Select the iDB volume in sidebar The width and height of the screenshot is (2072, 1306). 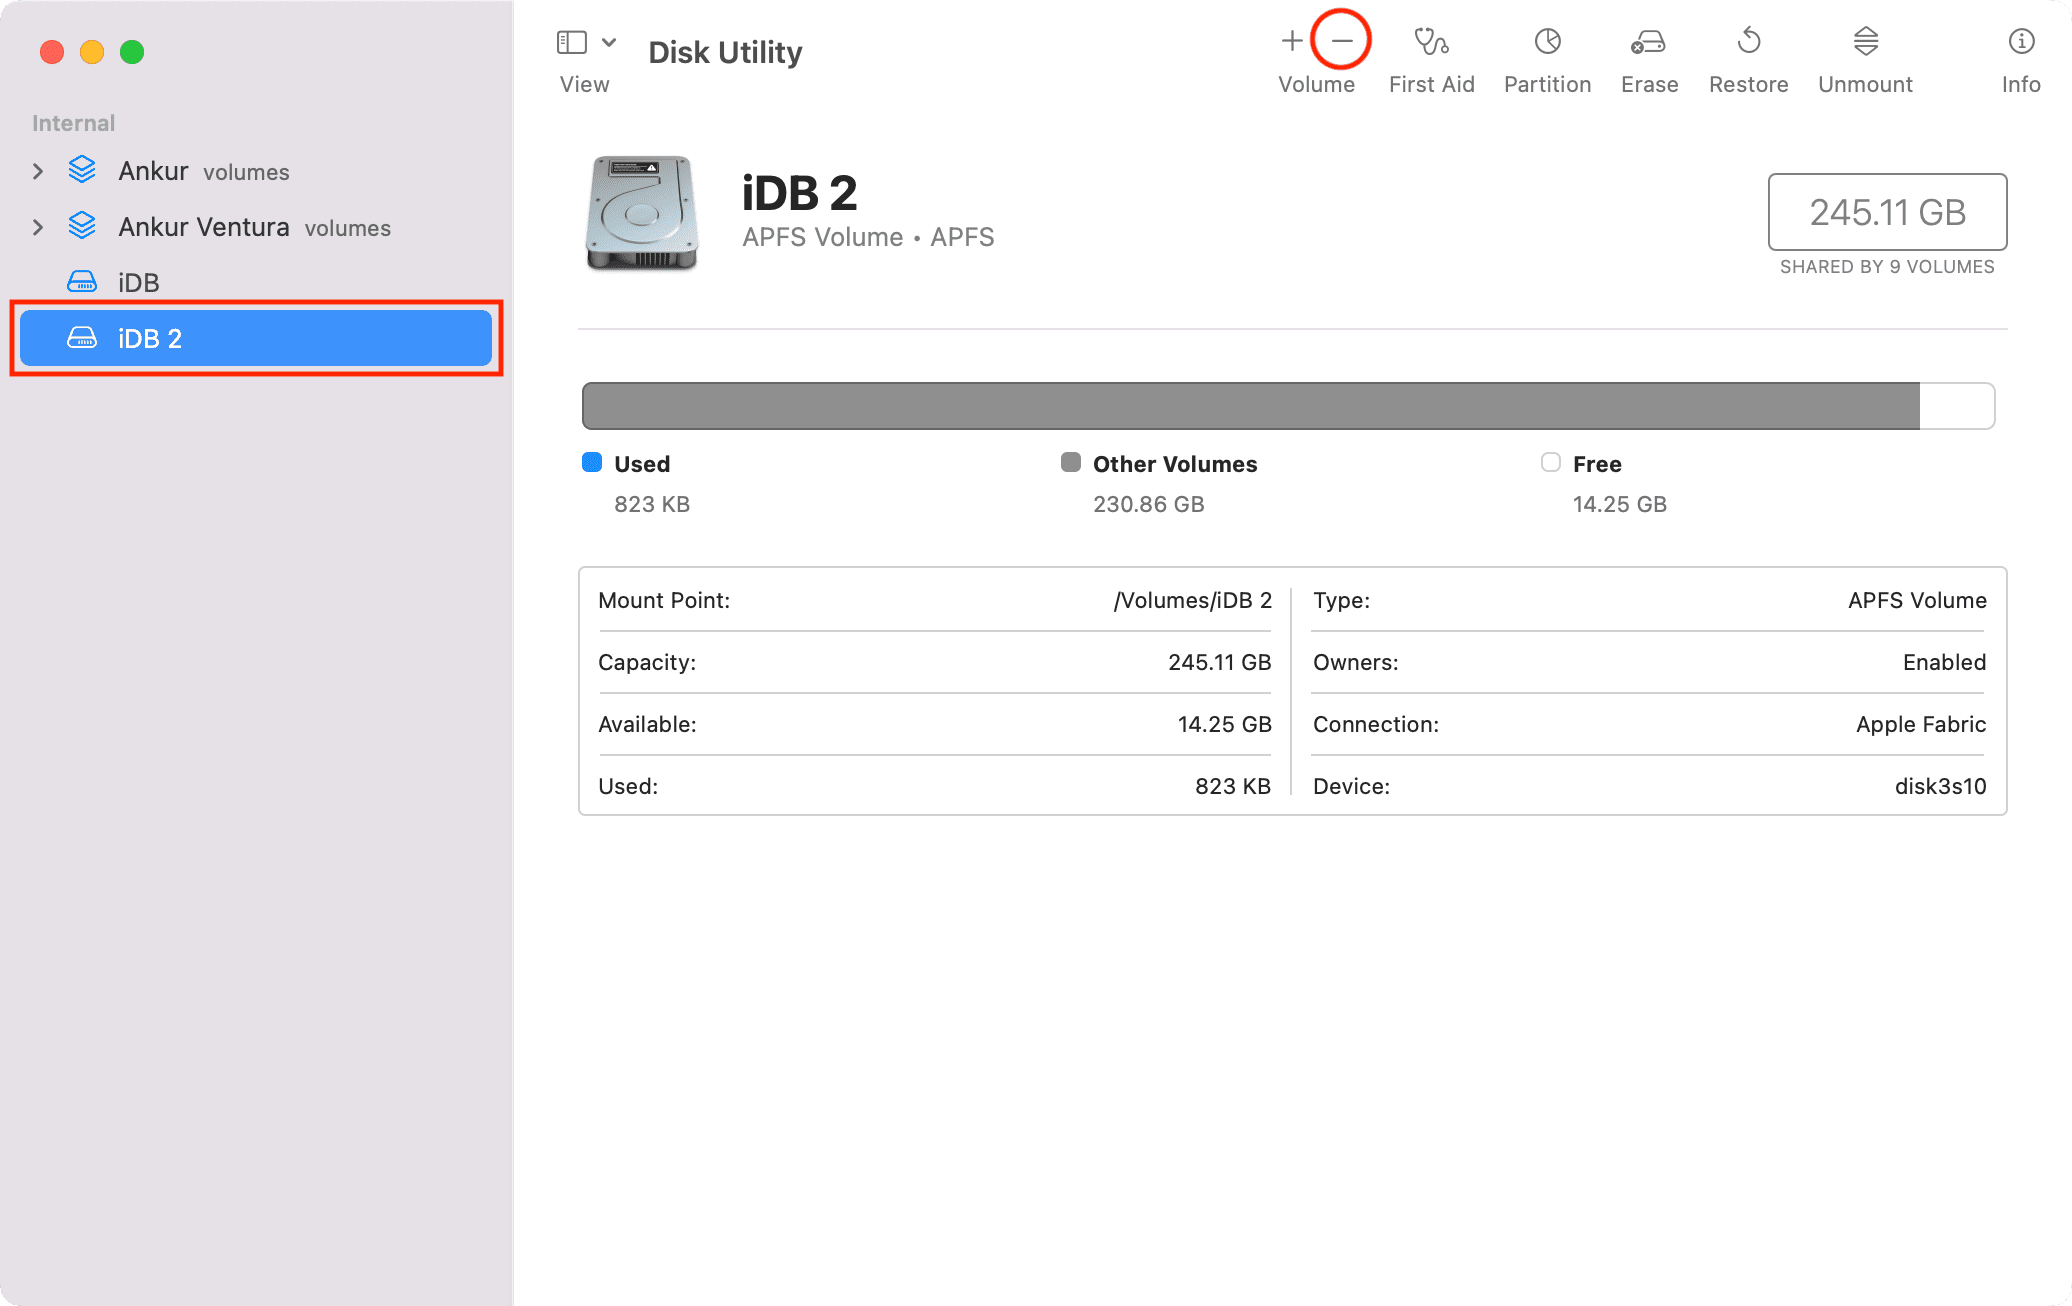(x=256, y=283)
